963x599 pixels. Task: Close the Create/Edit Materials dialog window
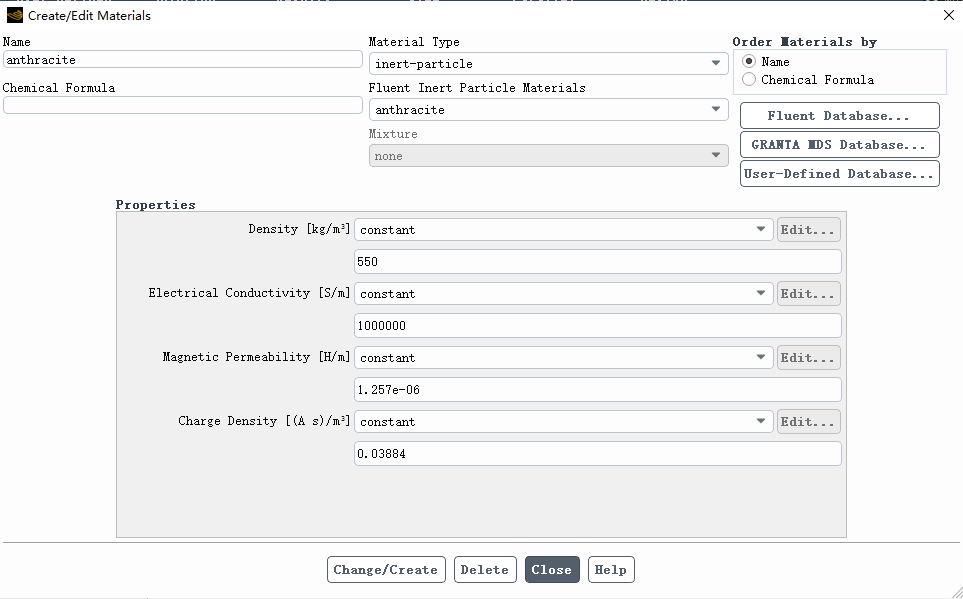[948, 15]
